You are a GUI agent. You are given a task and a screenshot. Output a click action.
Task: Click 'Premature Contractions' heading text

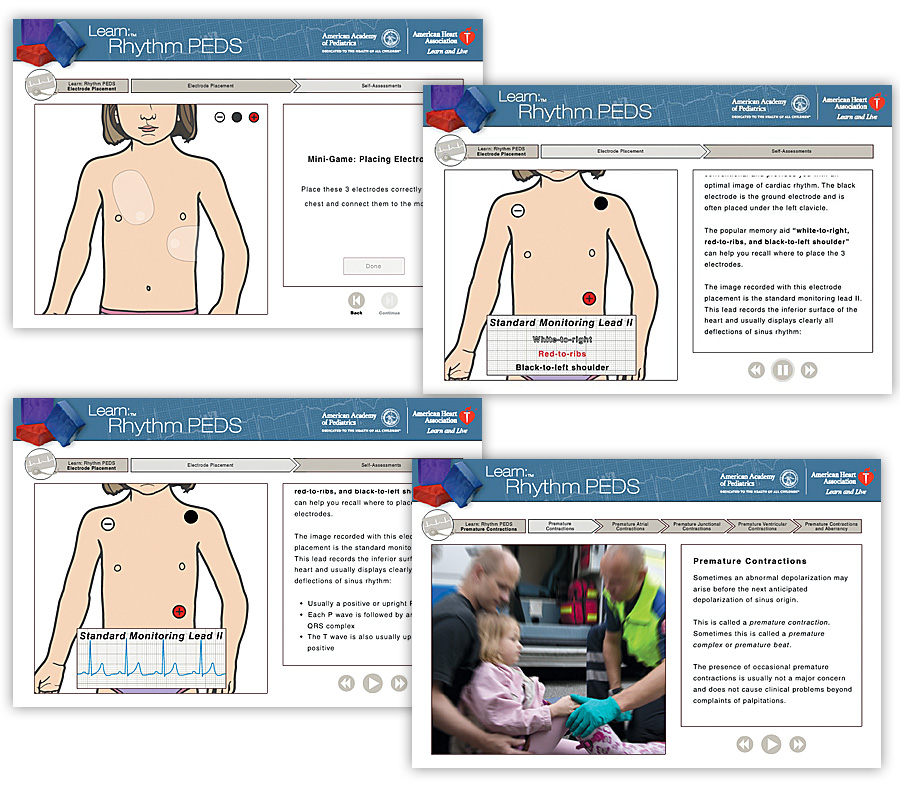pos(750,561)
